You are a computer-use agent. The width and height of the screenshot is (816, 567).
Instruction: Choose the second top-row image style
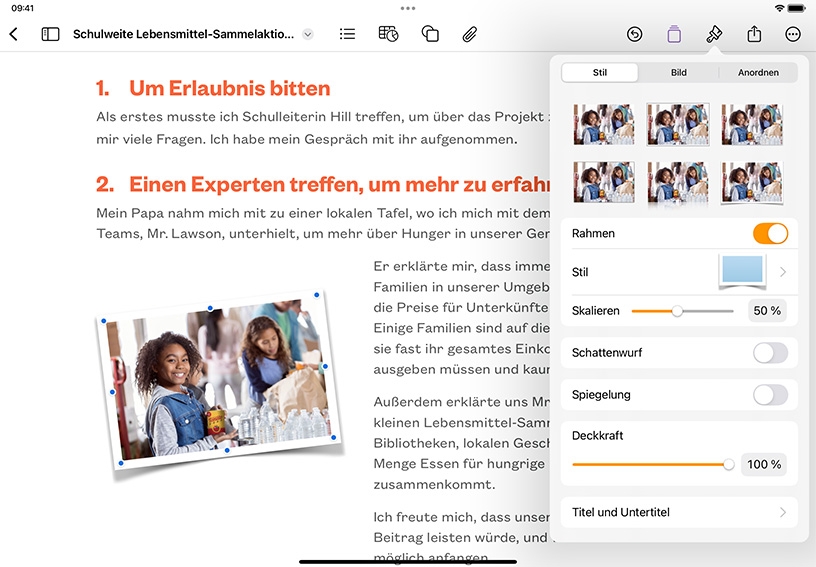click(x=678, y=125)
